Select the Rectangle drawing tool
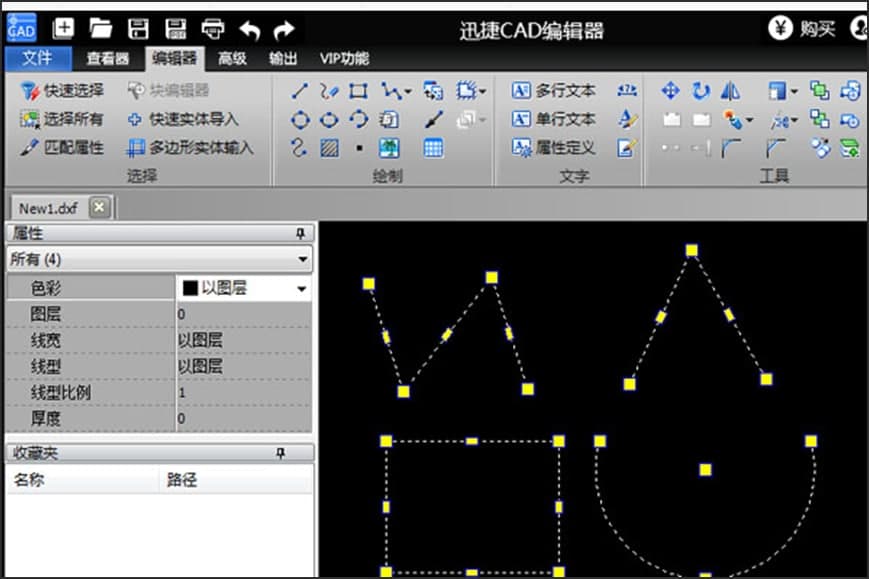Screen dimensions: 869x579 (356, 91)
